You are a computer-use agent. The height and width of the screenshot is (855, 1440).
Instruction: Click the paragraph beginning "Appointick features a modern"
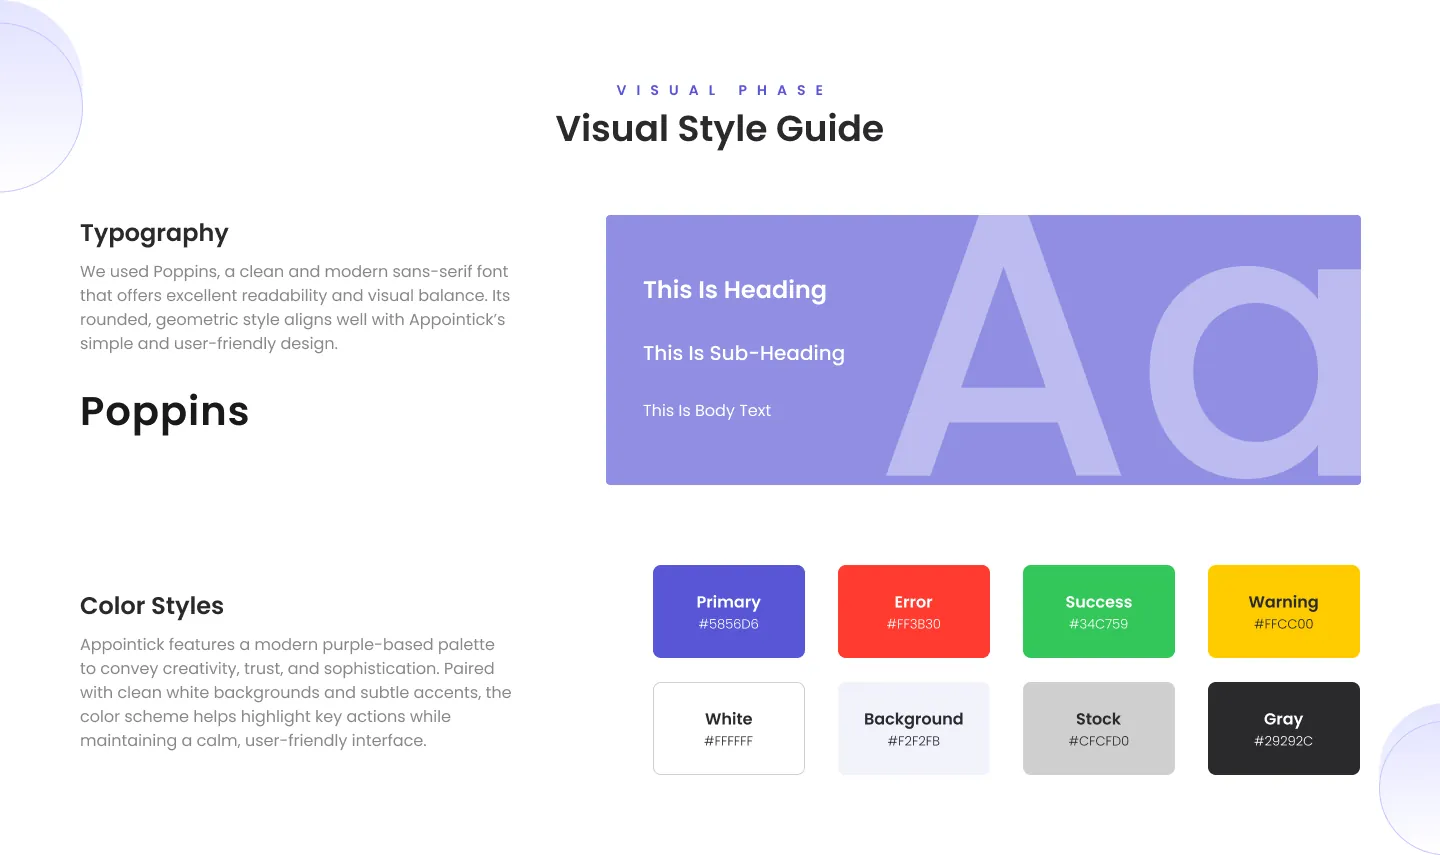click(296, 692)
